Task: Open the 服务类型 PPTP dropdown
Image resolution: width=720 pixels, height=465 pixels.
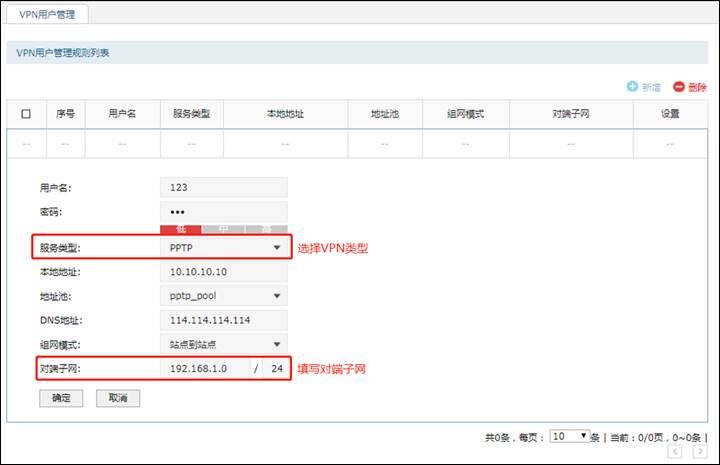Action: 223,247
